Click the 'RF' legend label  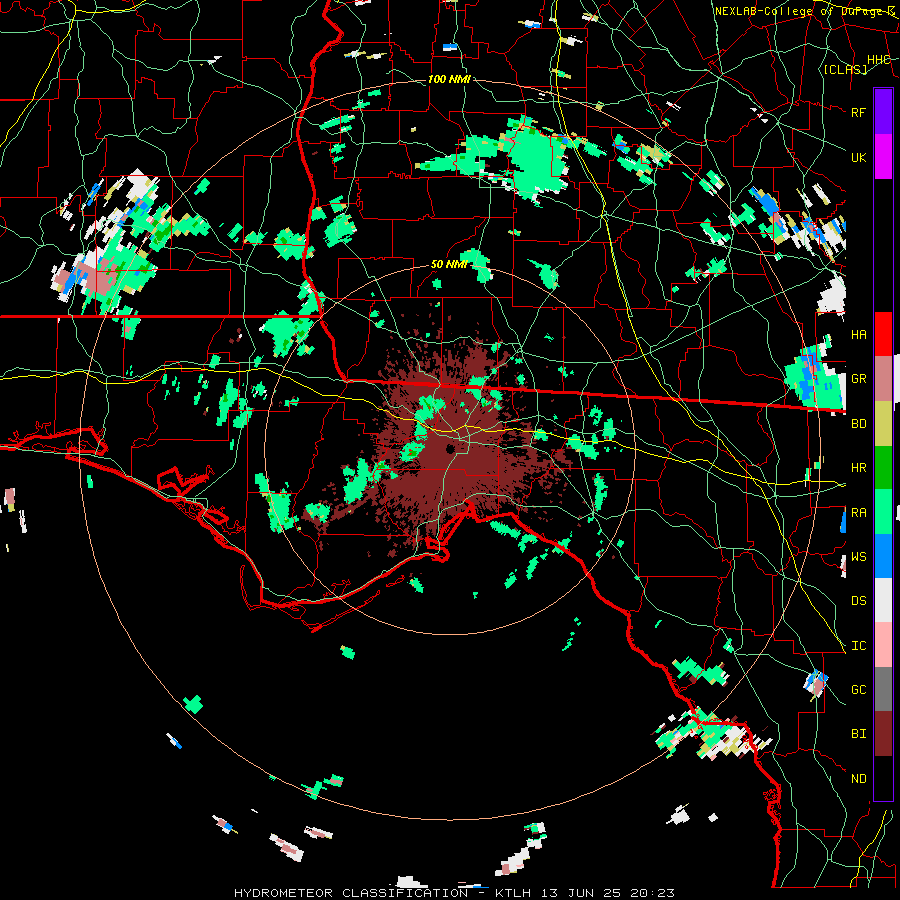[858, 112]
